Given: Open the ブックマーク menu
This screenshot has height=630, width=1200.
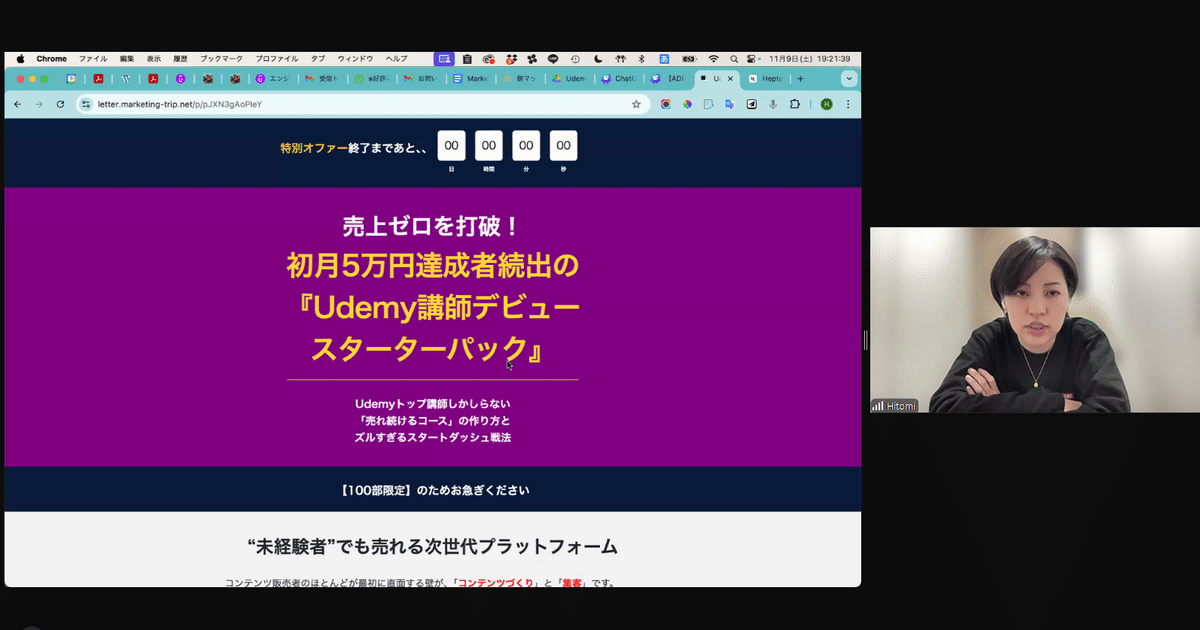Looking at the screenshot, I should (222, 59).
